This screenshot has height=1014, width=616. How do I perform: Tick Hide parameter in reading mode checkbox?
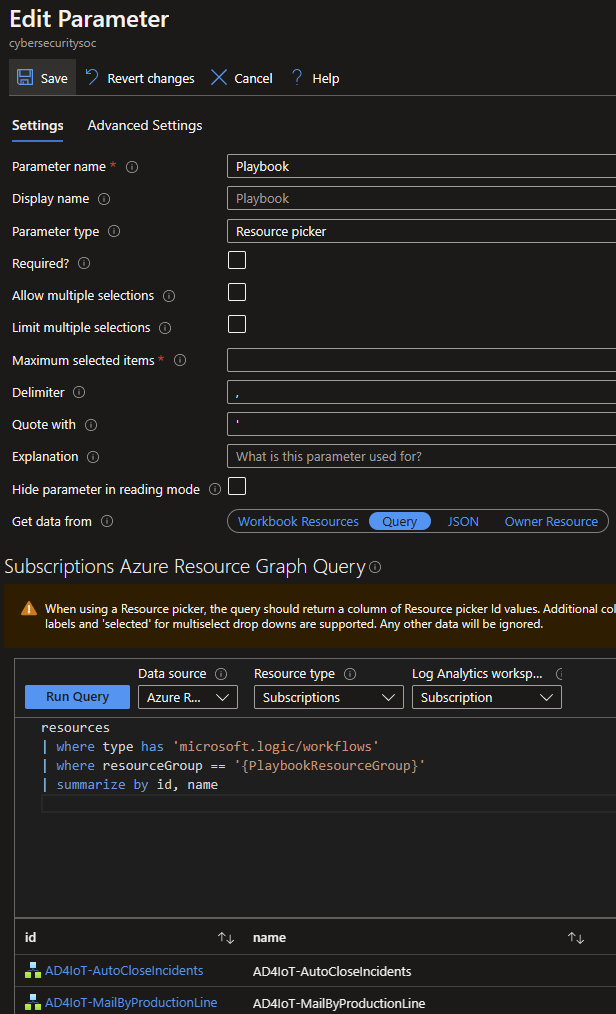click(x=237, y=486)
